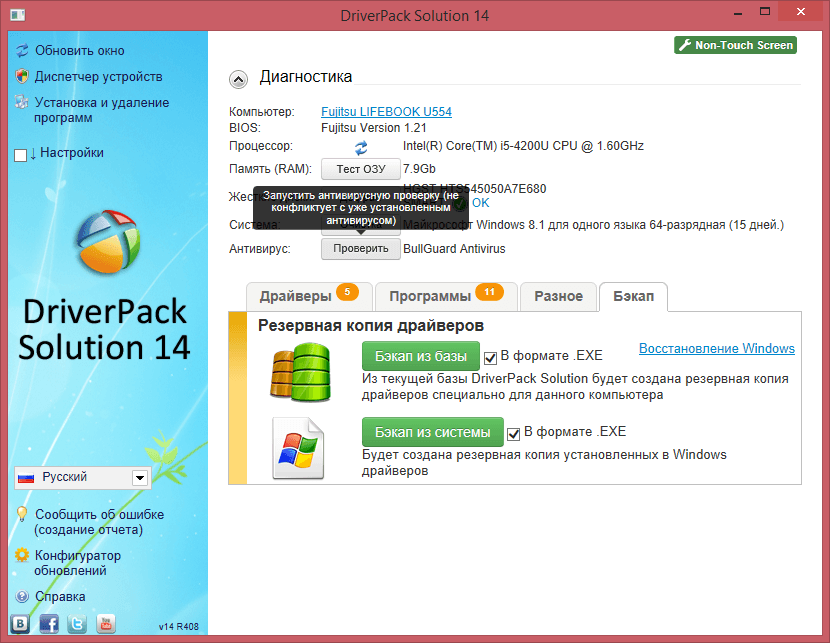The width and height of the screenshot is (830, 643).
Task: Click the hard drive OK status
Action: point(481,203)
